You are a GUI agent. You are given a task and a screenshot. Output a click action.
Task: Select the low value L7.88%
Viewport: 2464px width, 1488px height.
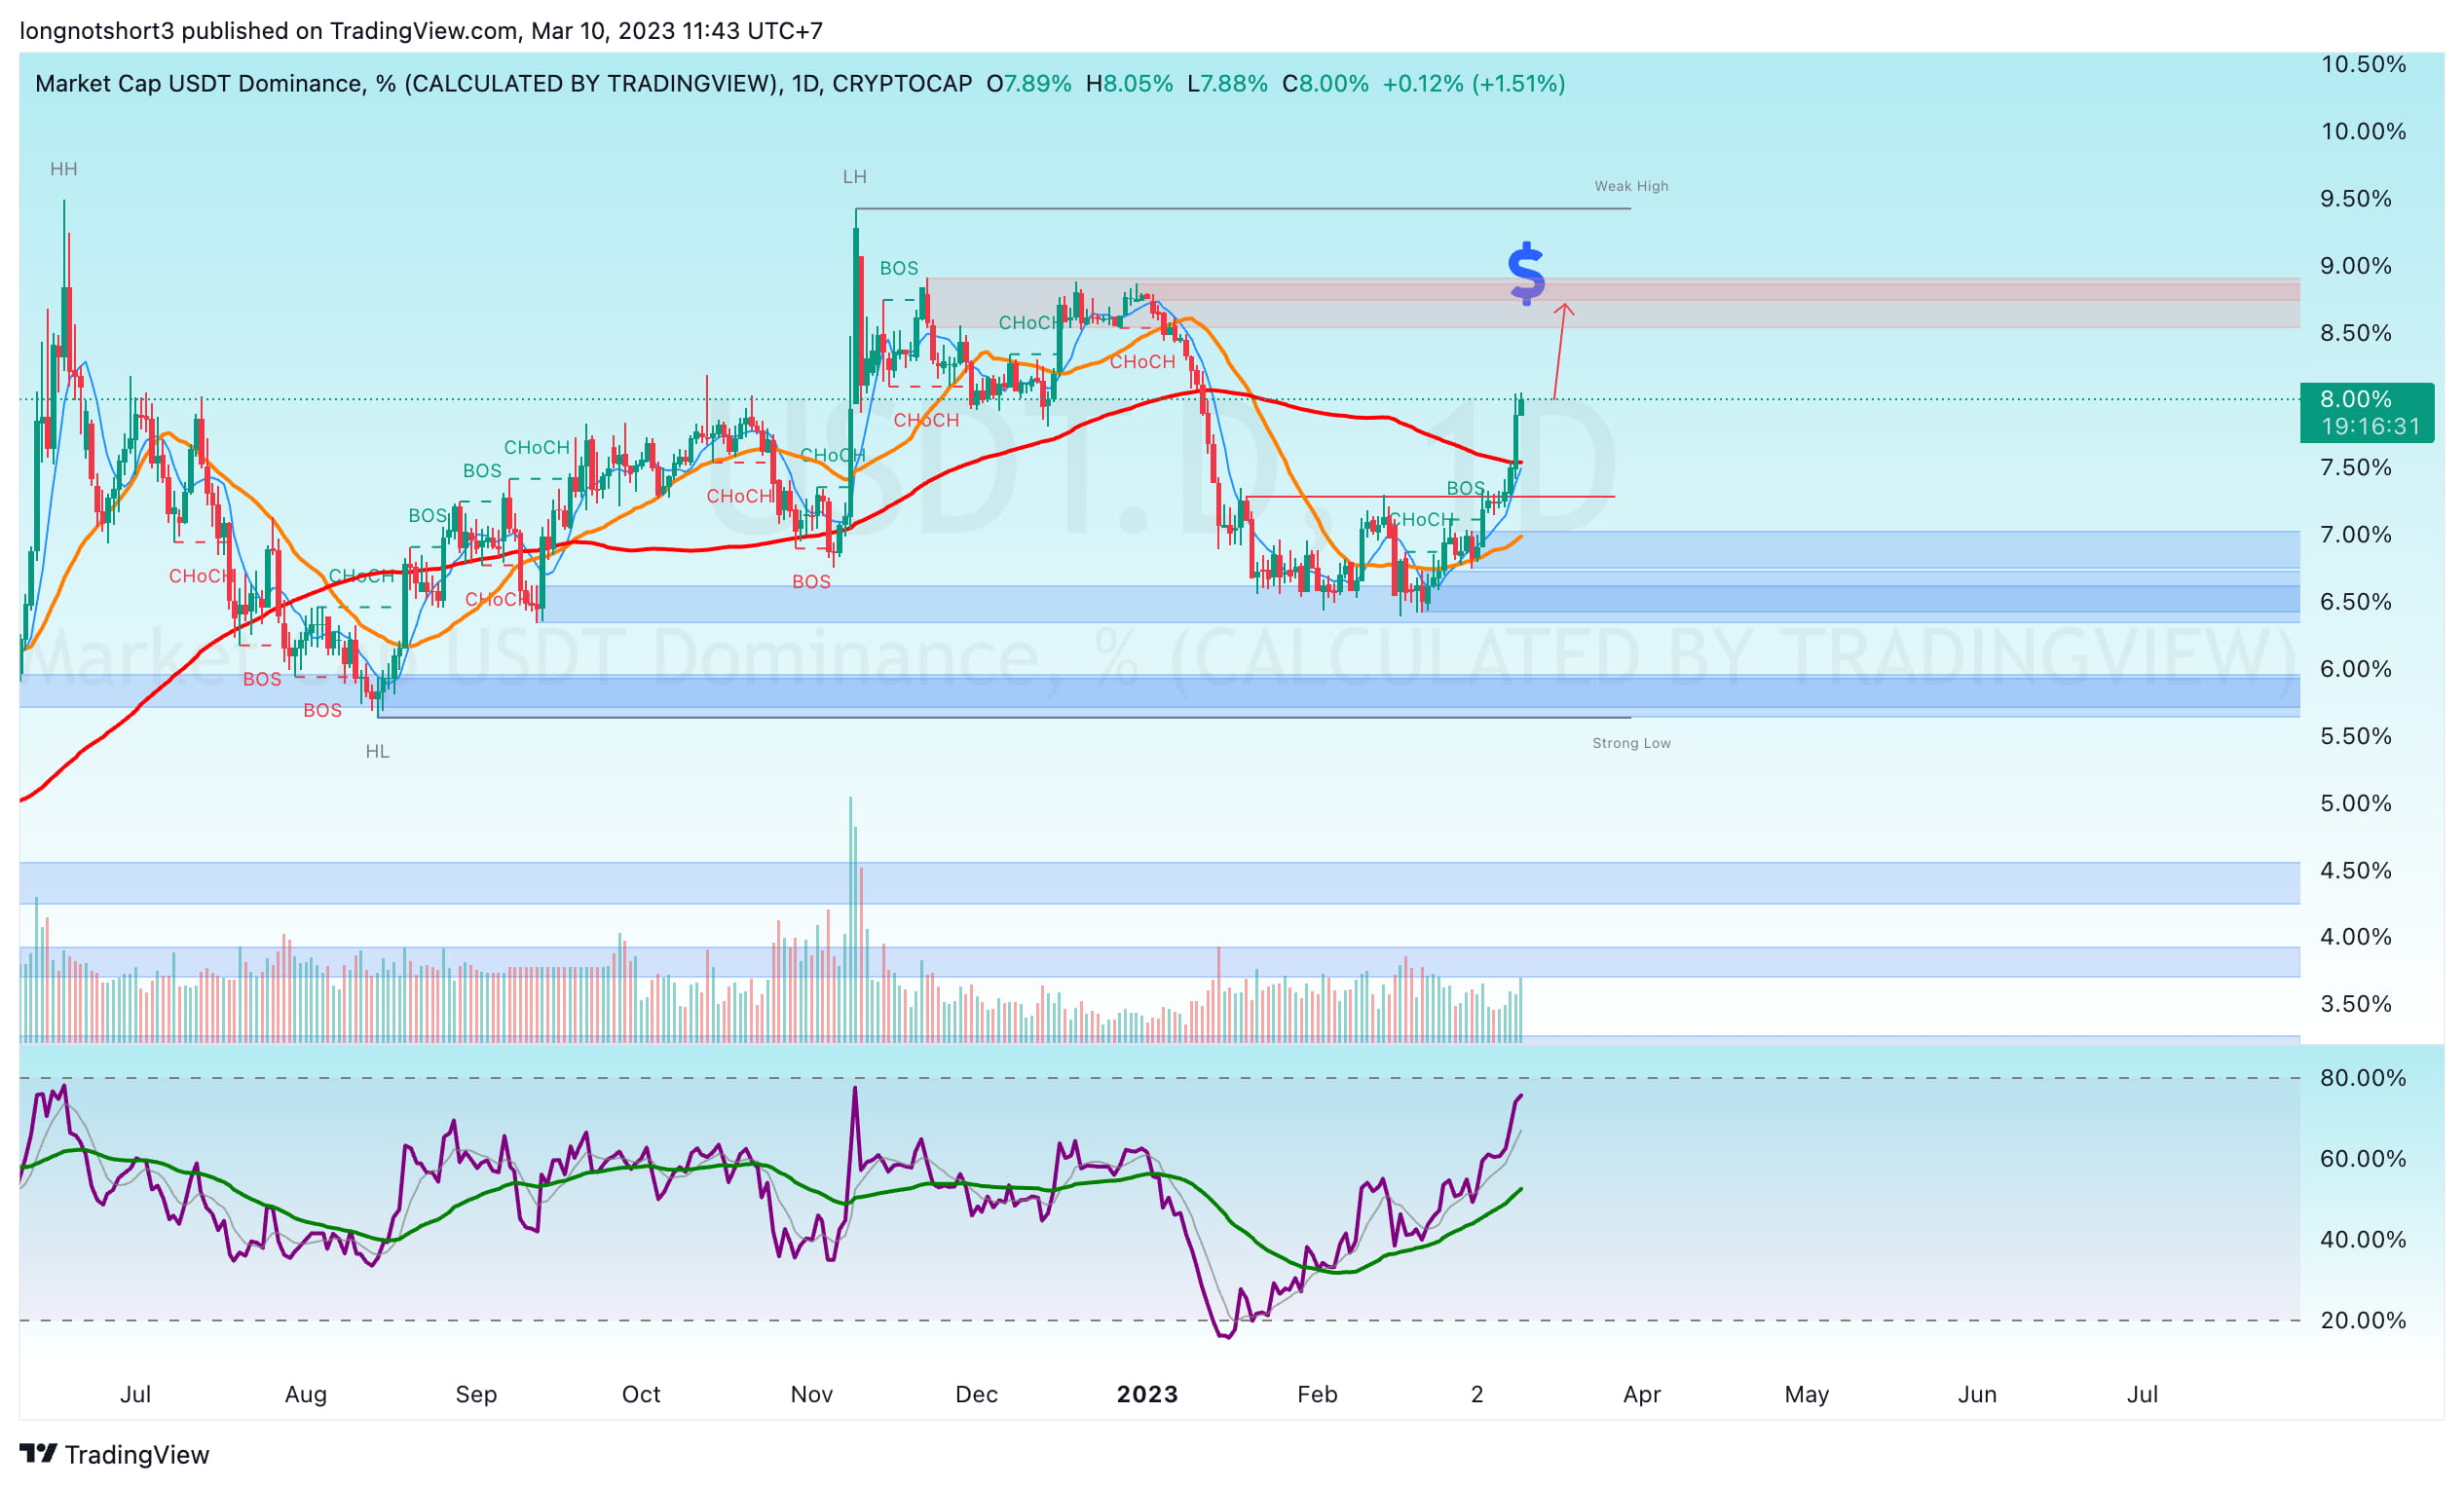(x=1228, y=84)
